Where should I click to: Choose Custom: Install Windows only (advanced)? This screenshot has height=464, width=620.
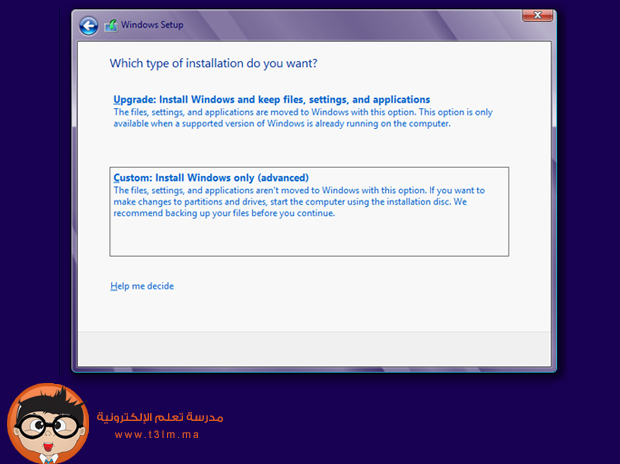[211, 178]
